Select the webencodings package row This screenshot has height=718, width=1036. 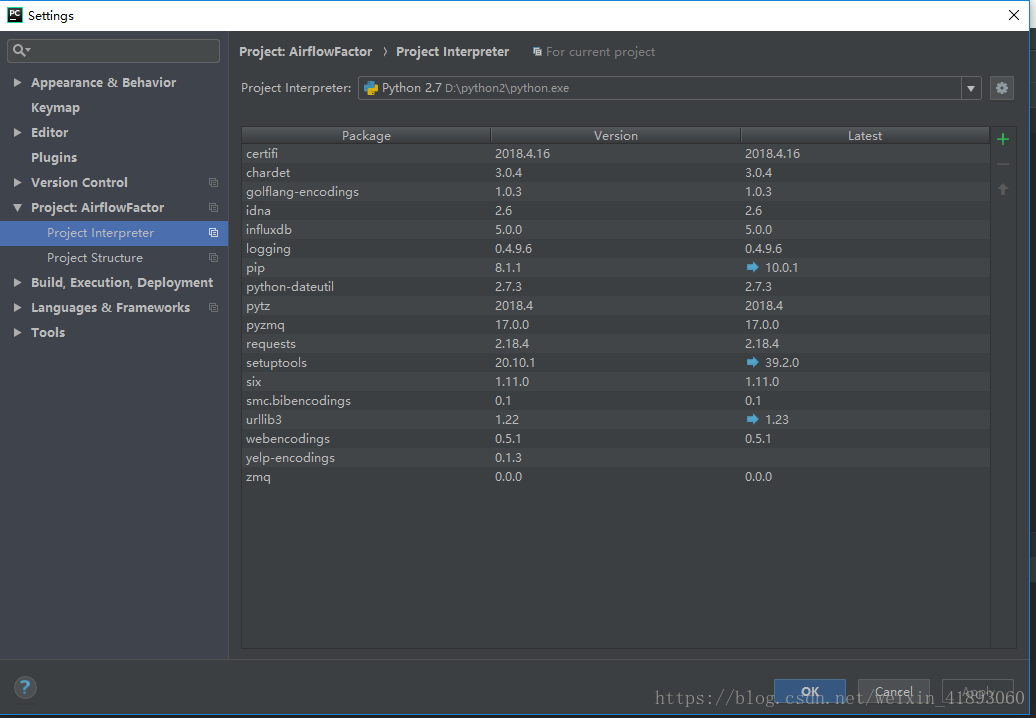click(616, 439)
